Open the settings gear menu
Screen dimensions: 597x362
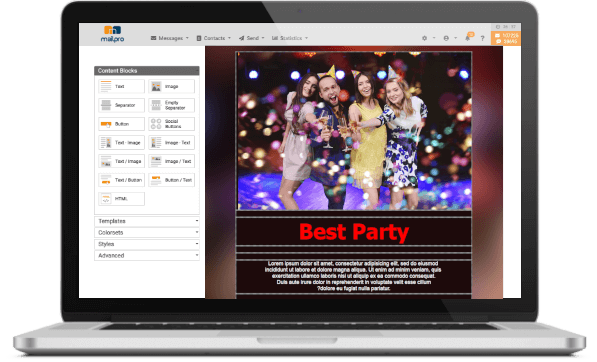tap(428, 38)
